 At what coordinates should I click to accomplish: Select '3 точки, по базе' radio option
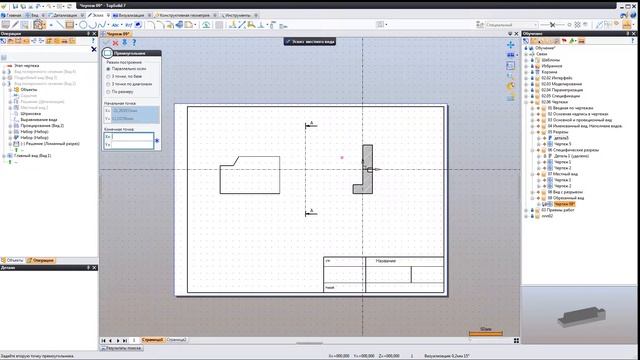click(108, 76)
